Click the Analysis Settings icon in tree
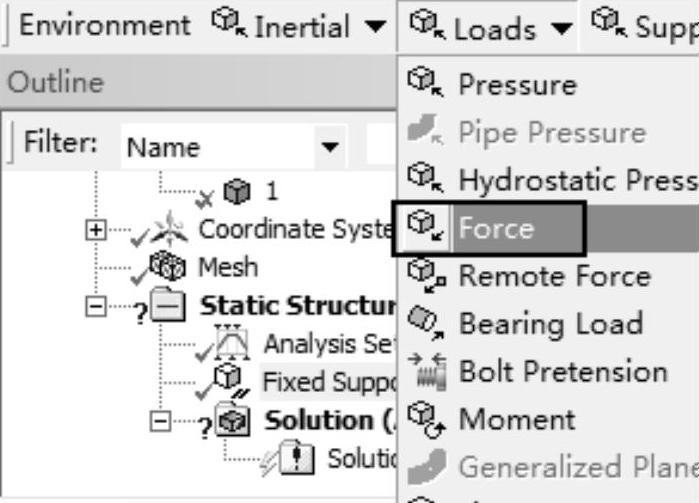699x503 pixels. pyautogui.click(x=237, y=344)
